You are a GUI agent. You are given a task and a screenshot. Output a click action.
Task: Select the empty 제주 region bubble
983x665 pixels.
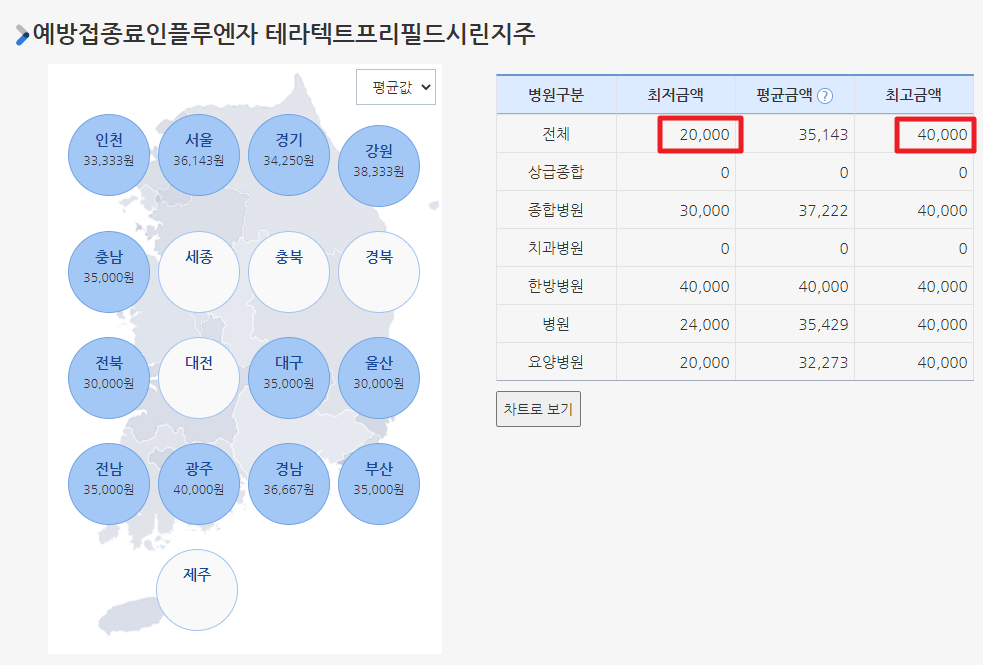[197, 590]
